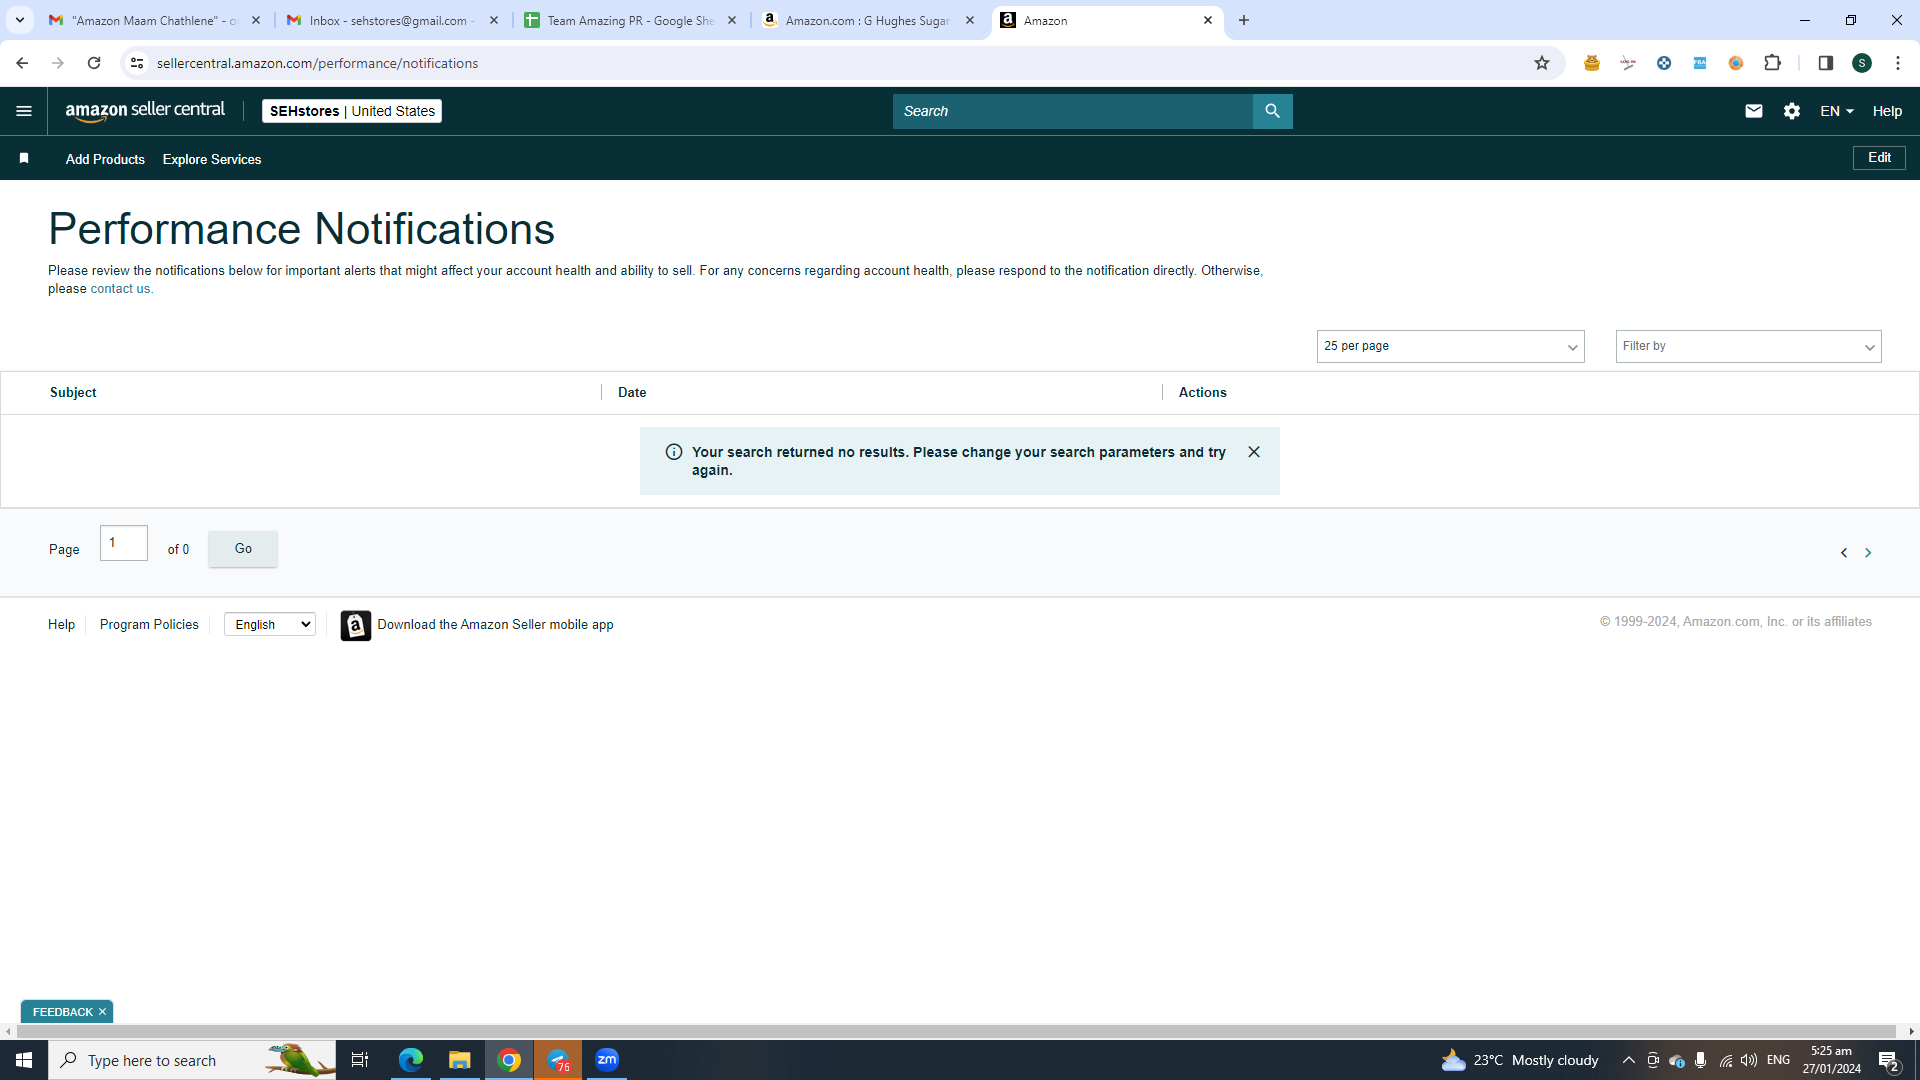Screen dimensions: 1920x1080
Task: Click Download the Amazon Seller mobile app
Action: [495, 624]
